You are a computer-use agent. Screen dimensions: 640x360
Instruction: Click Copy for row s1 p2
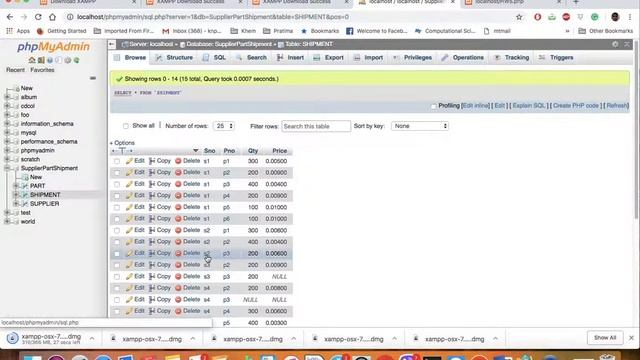tap(160, 172)
